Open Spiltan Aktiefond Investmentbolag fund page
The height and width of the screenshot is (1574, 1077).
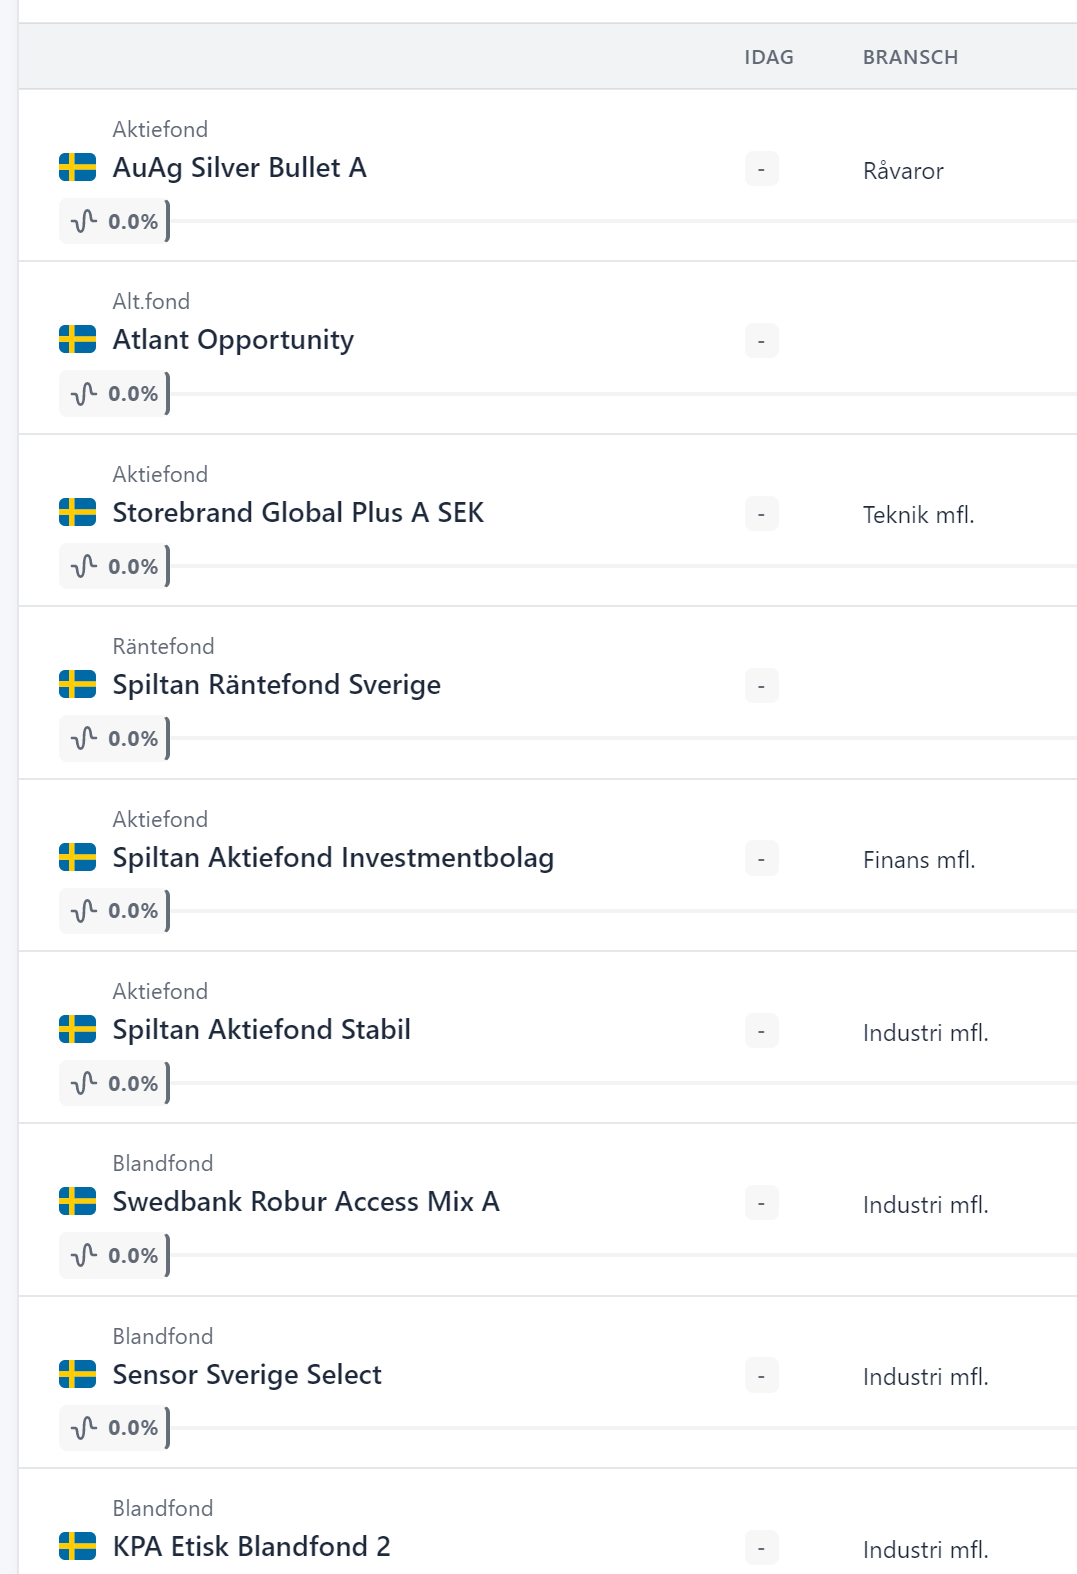(332, 858)
